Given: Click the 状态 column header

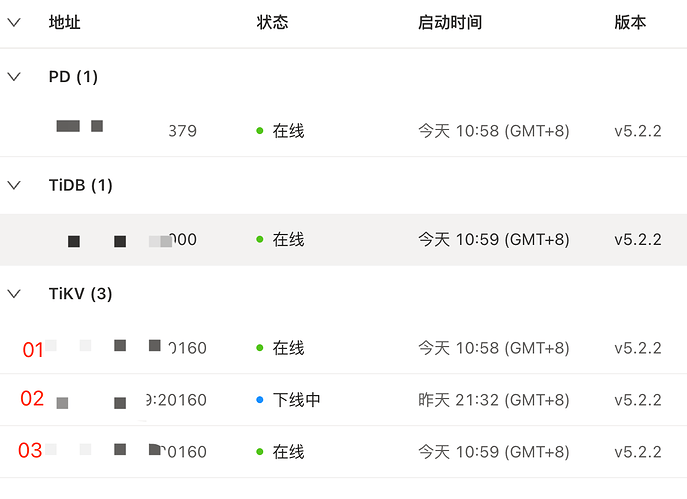Looking at the screenshot, I should click(x=272, y=23).
